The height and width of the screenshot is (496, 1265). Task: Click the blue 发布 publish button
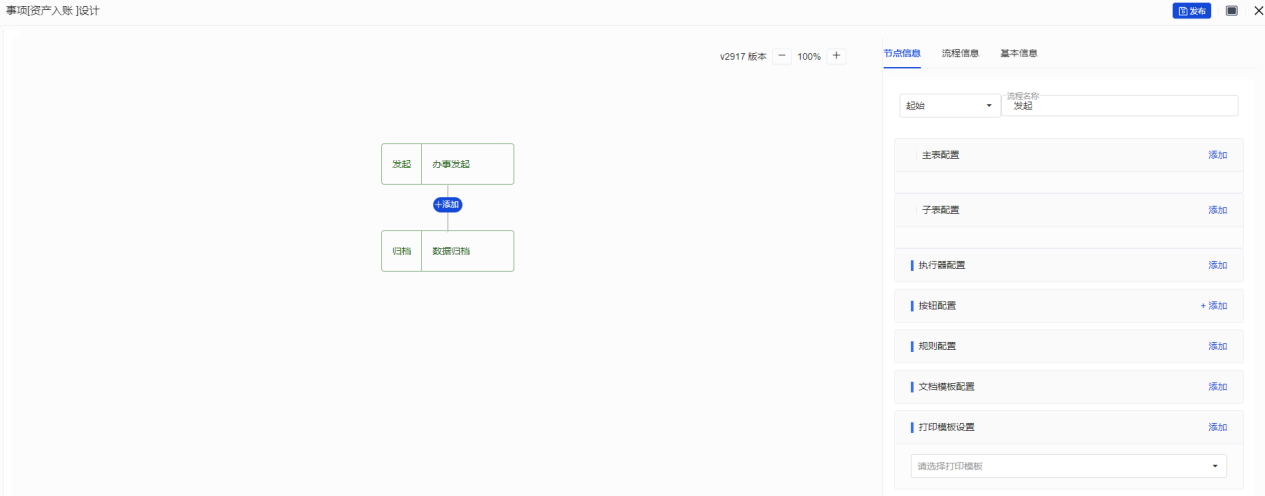point(1191,11)
